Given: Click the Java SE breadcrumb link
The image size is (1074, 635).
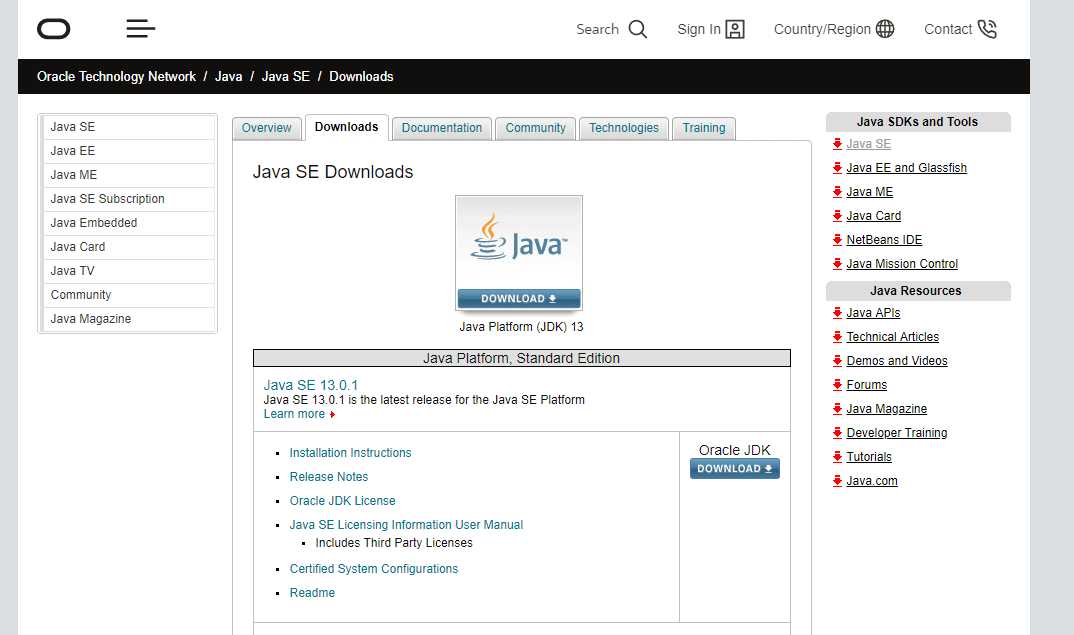Looking at the screenshot, I should pyautogui.click(x=286, y=77).
